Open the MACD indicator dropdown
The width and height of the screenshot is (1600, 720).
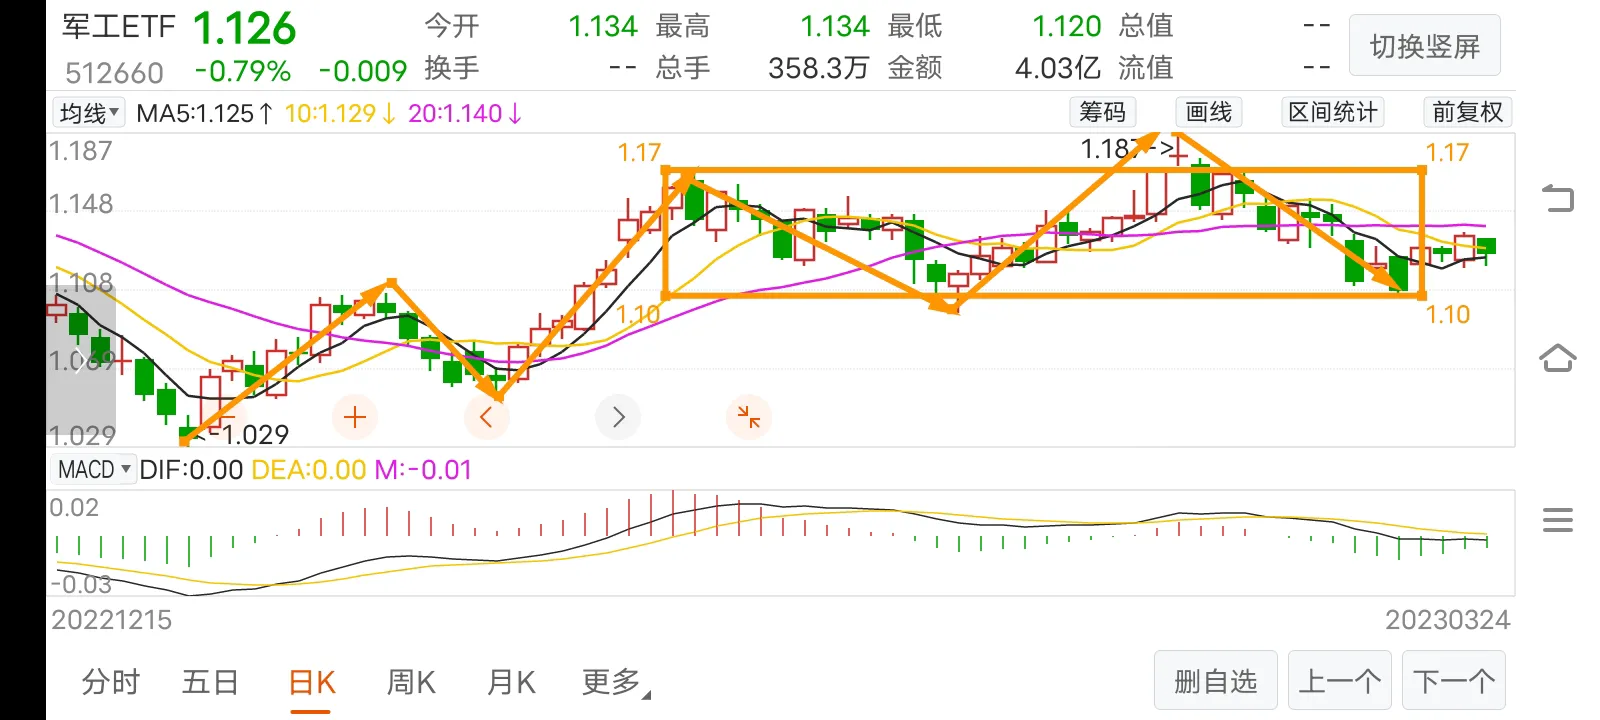tap(94, 469)
